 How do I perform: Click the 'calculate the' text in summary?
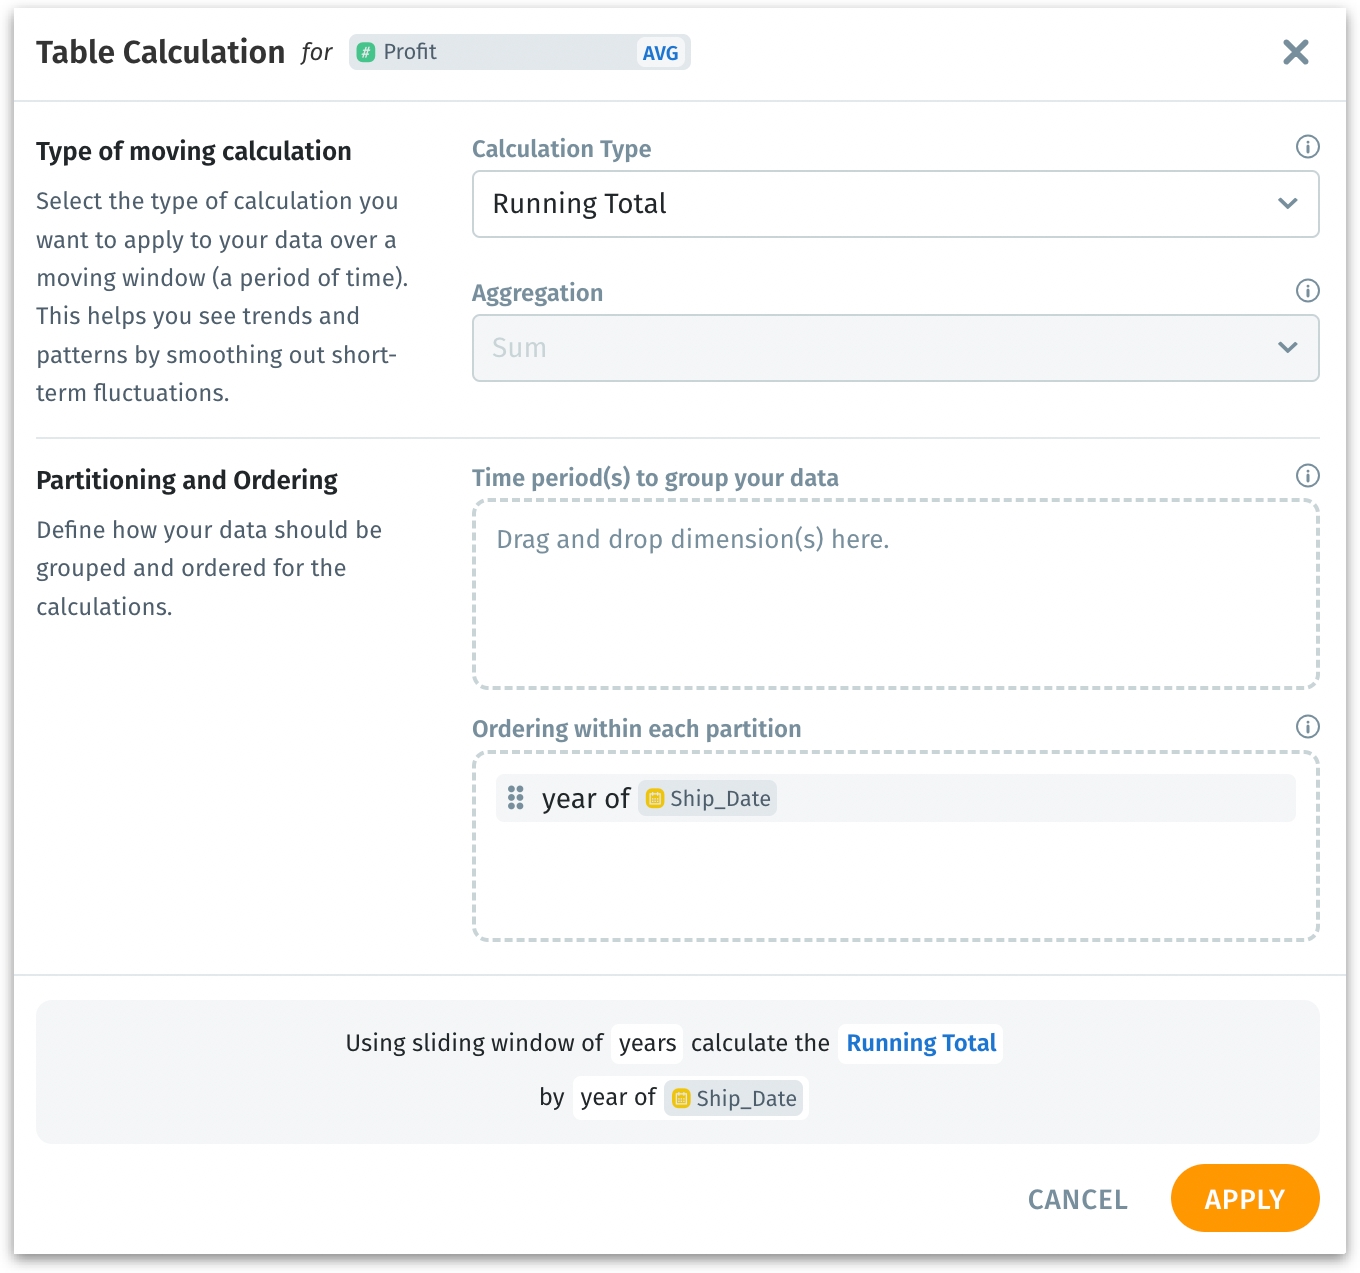(760, 1043)
